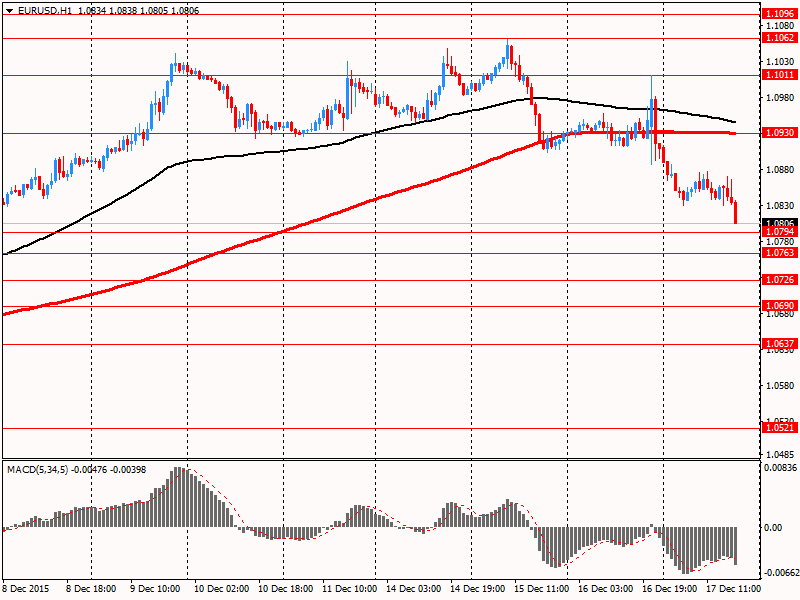Image resolution: width=800 pixels, height=600 pixels.
Task: Click the MACD zero level 0.00 label
Action: [773, 528]
